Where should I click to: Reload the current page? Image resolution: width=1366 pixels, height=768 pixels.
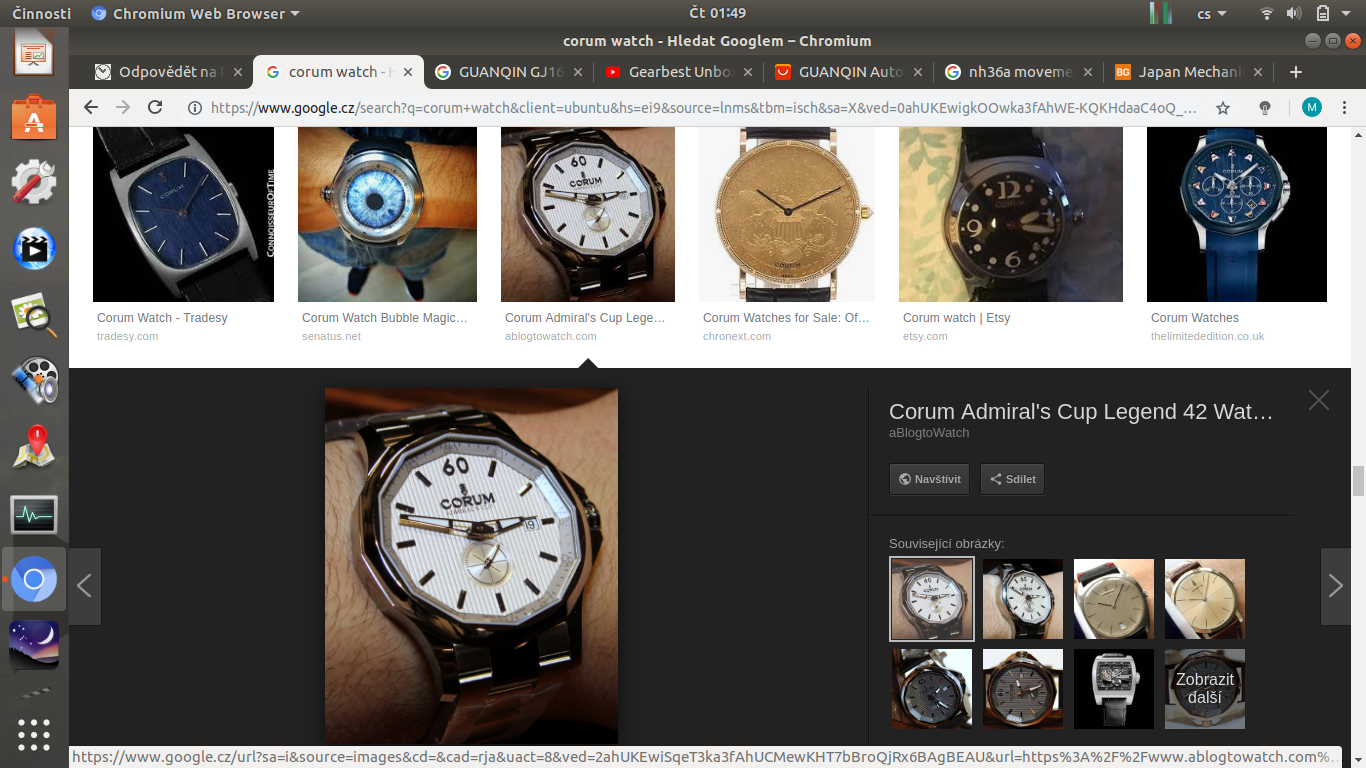coord(155,108)
